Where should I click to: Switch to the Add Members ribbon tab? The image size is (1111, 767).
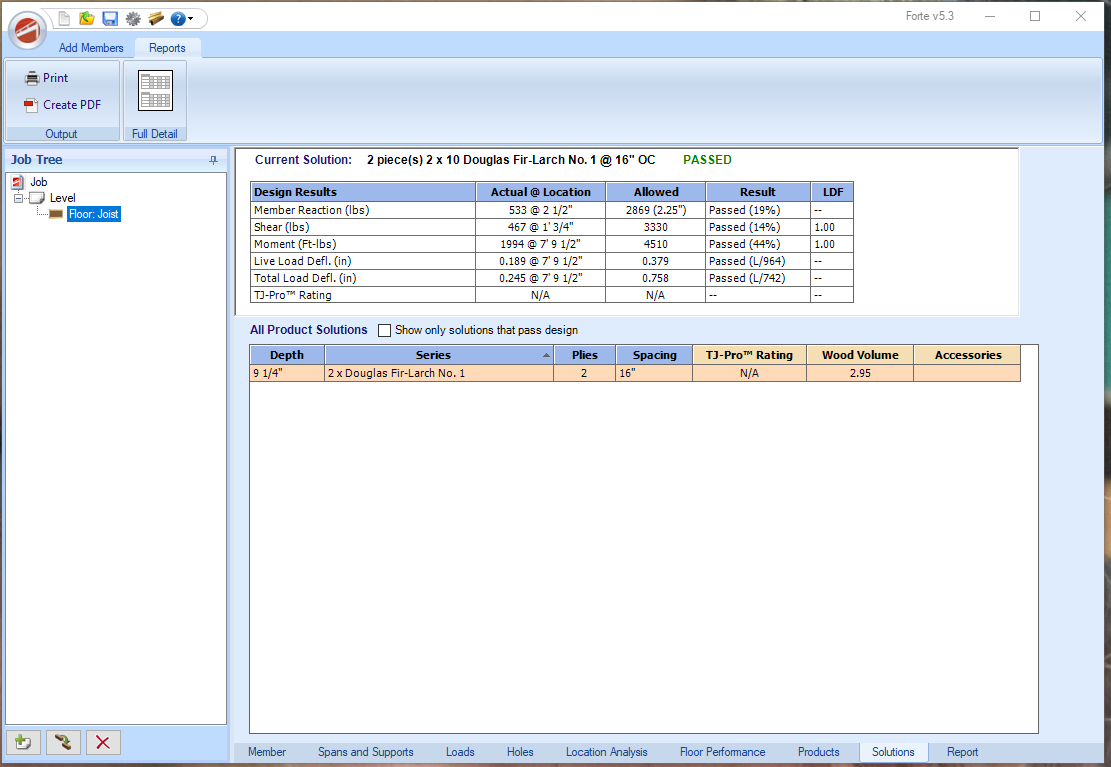click(91, 47)
